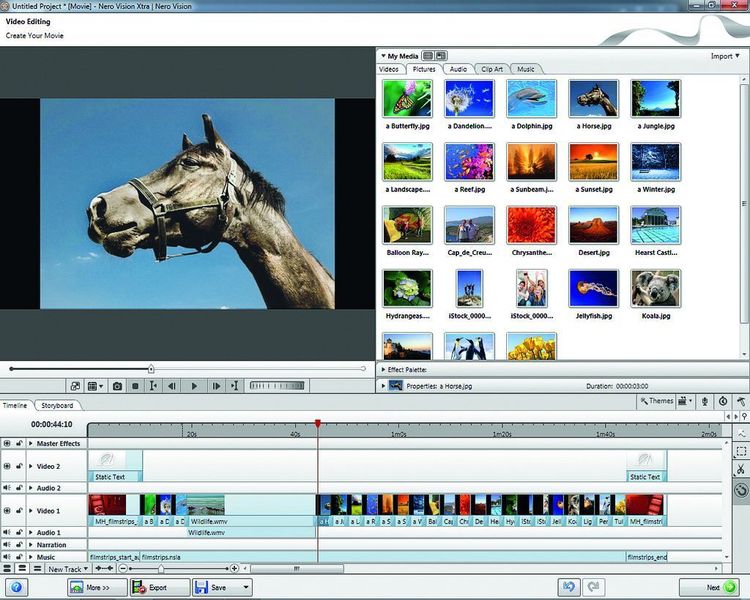Fit timeline to window arrows icon
This screenshot has width=750, height=600.
coord(104,568)
